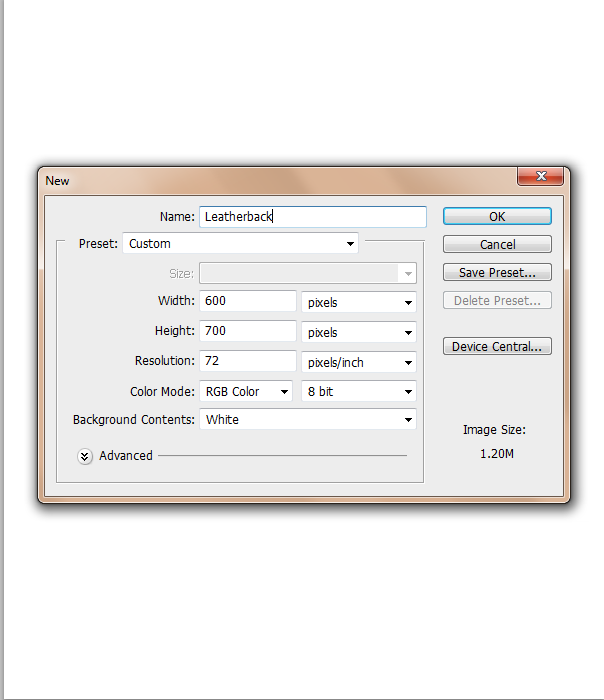
Task: Click into the Height field showing 700
Action: point(248,331)
